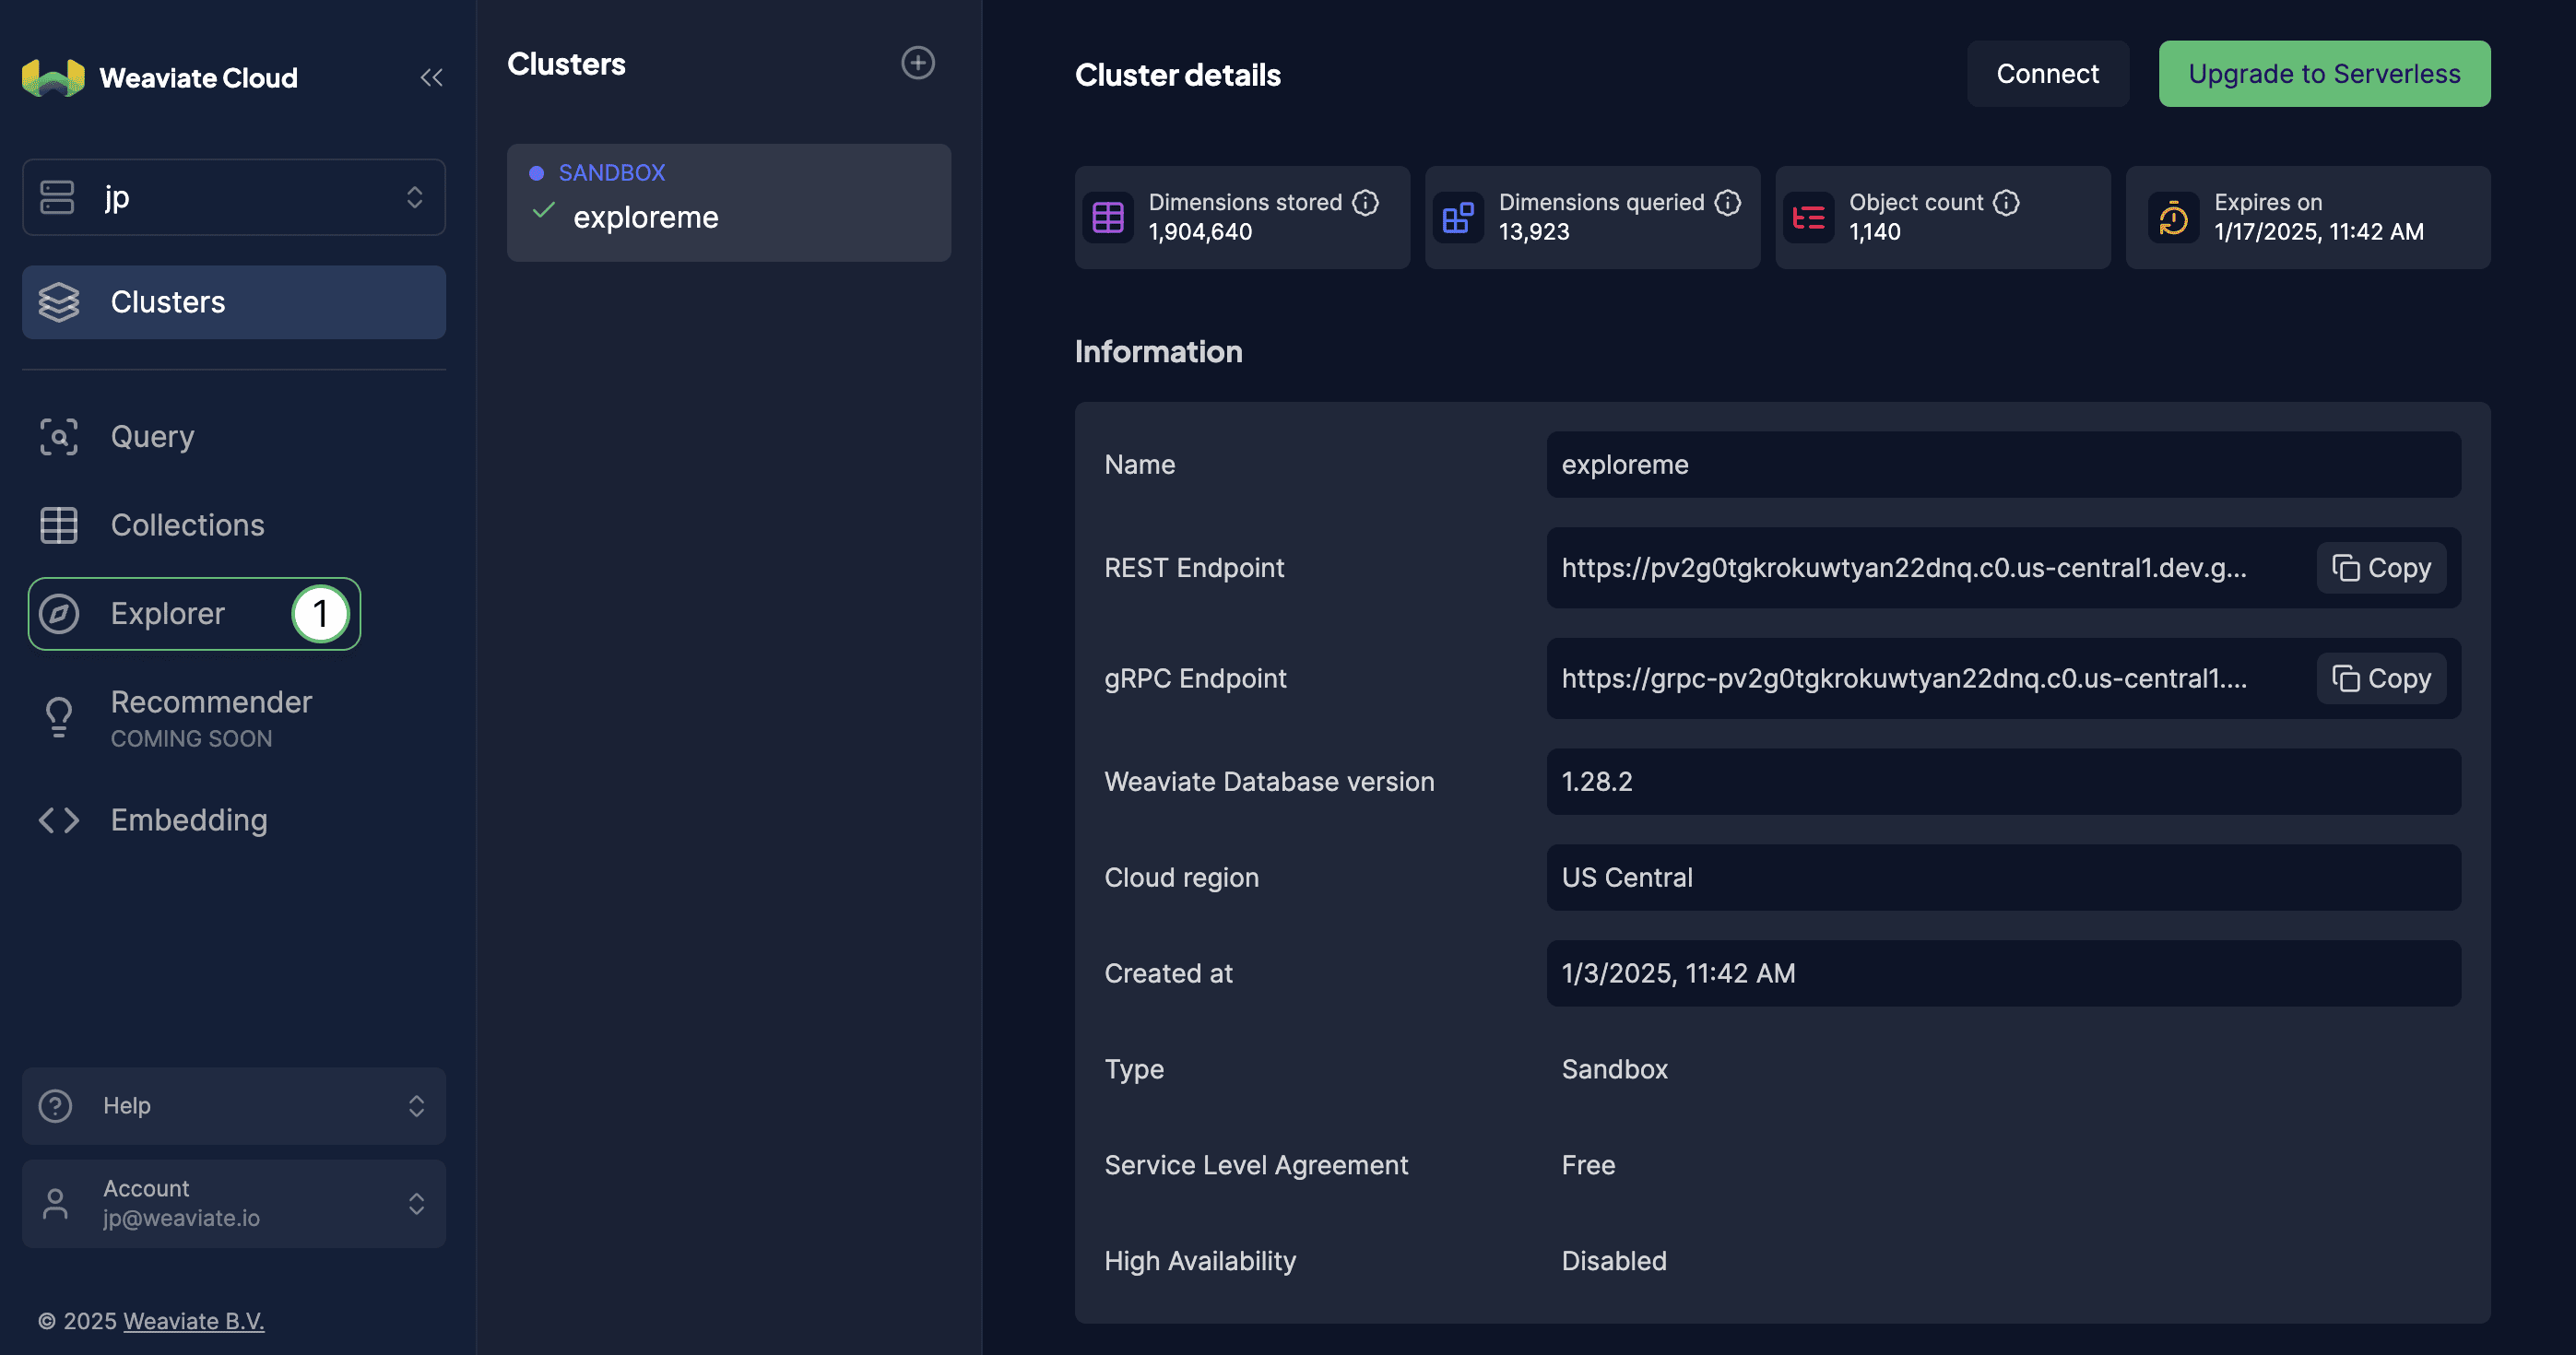Click the Expires on clock icon
The width and height of the screenshot is (2576, 1355).
click(x=2173, y=217)
